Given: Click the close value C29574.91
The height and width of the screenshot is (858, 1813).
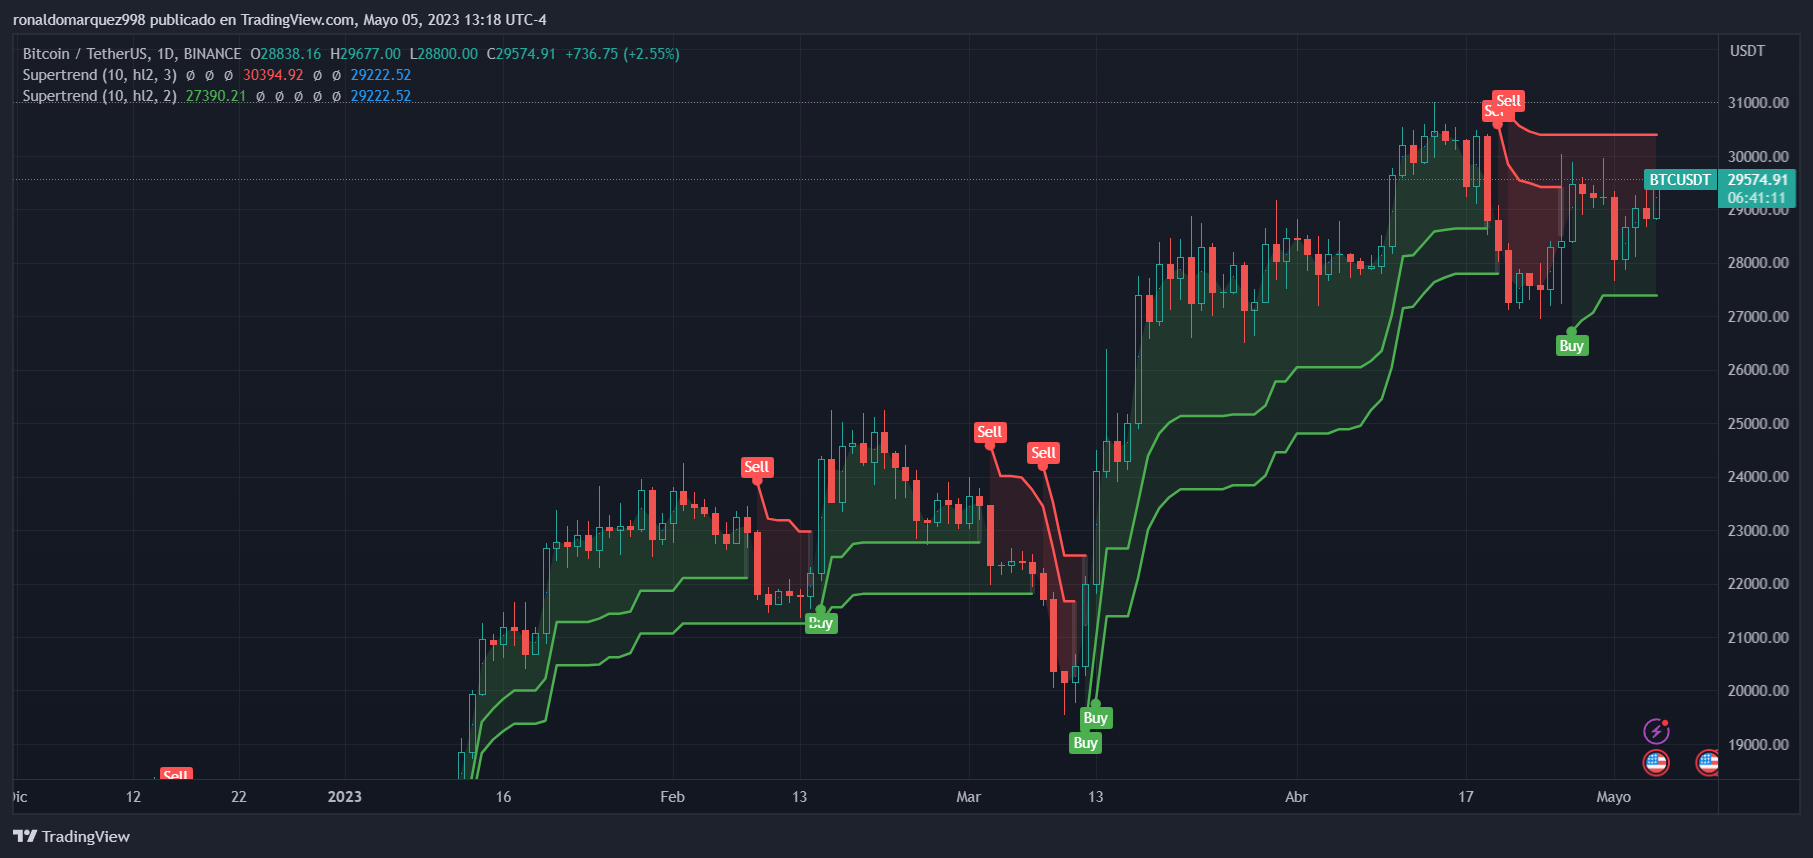Looking at the screenshot, I should click(521, 54).
